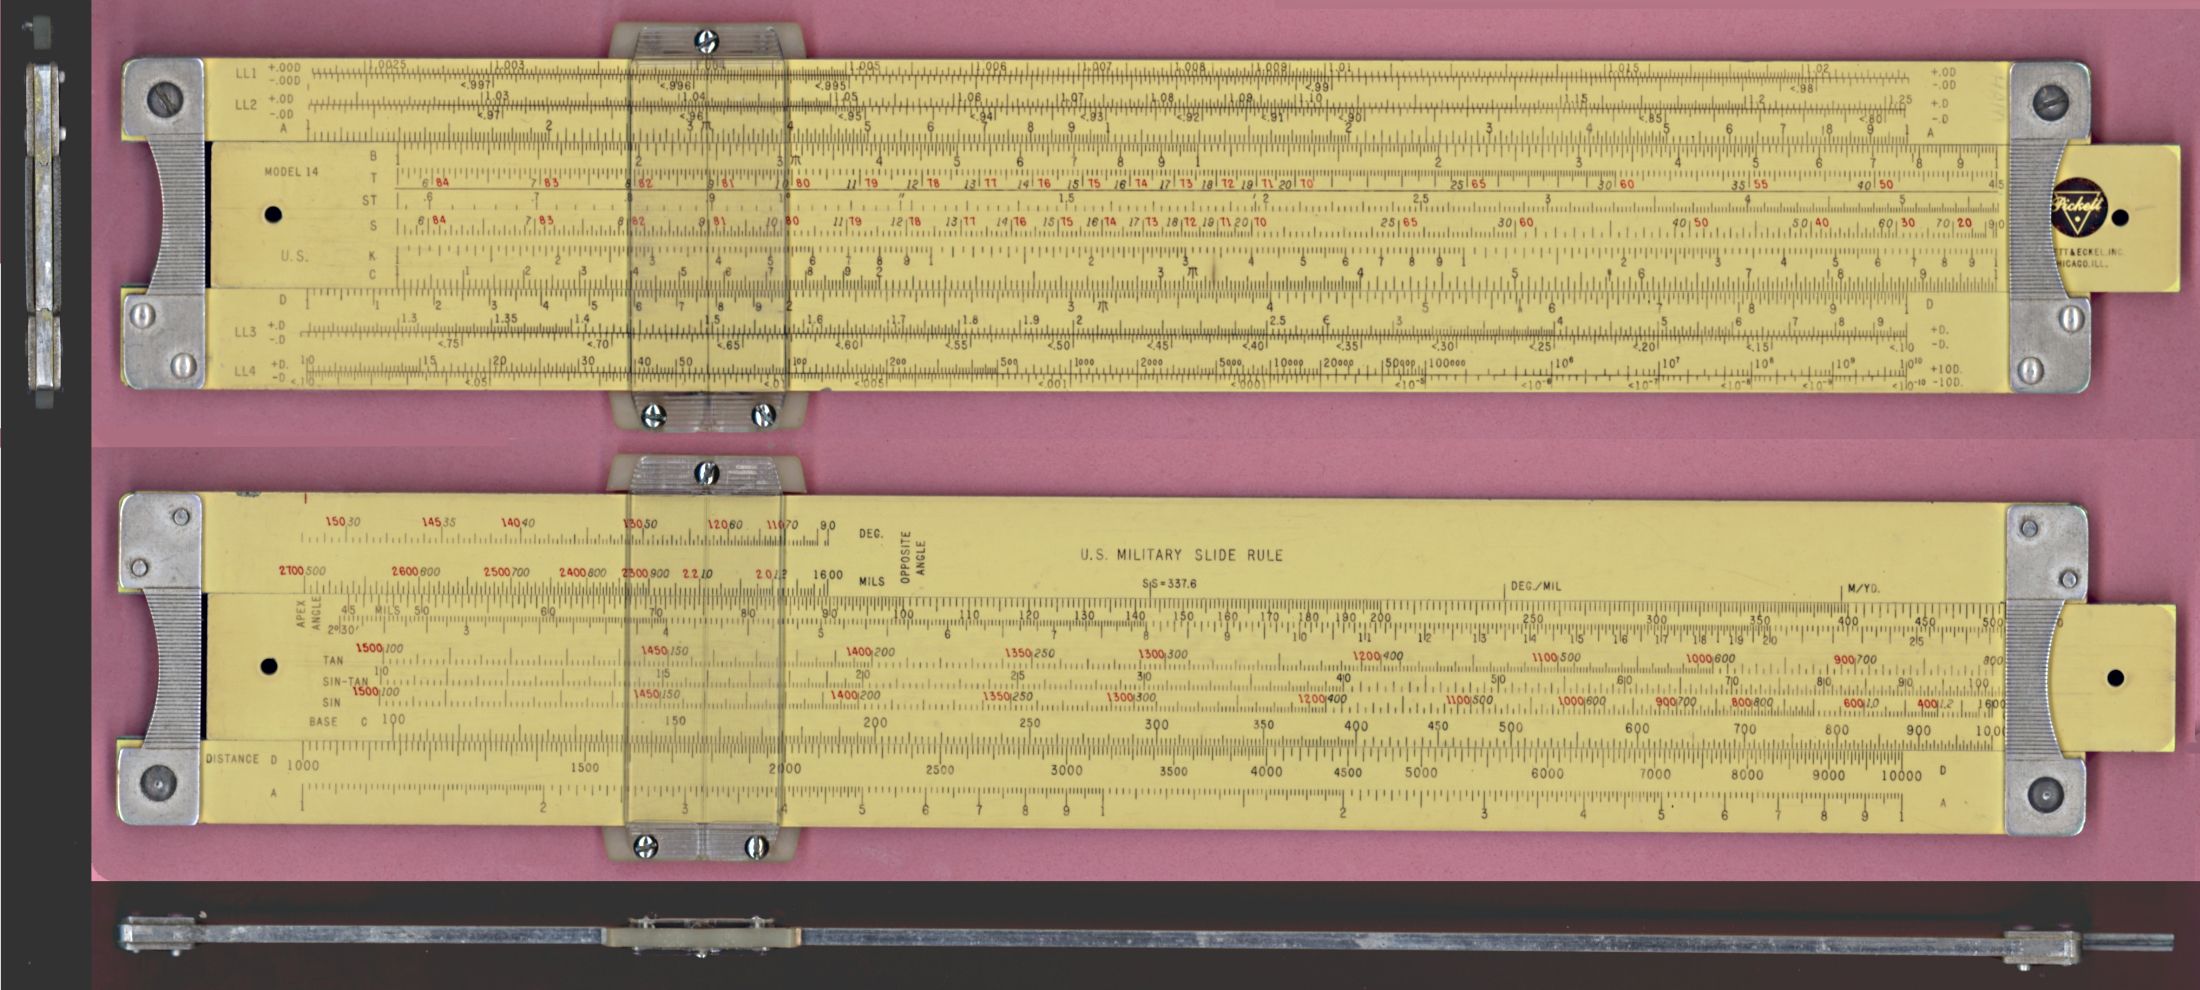Viewport: 2200px width, 990px height.
Task: Click the S|S=337.6 gauge mark
Action: click(x=1169, y=584)
